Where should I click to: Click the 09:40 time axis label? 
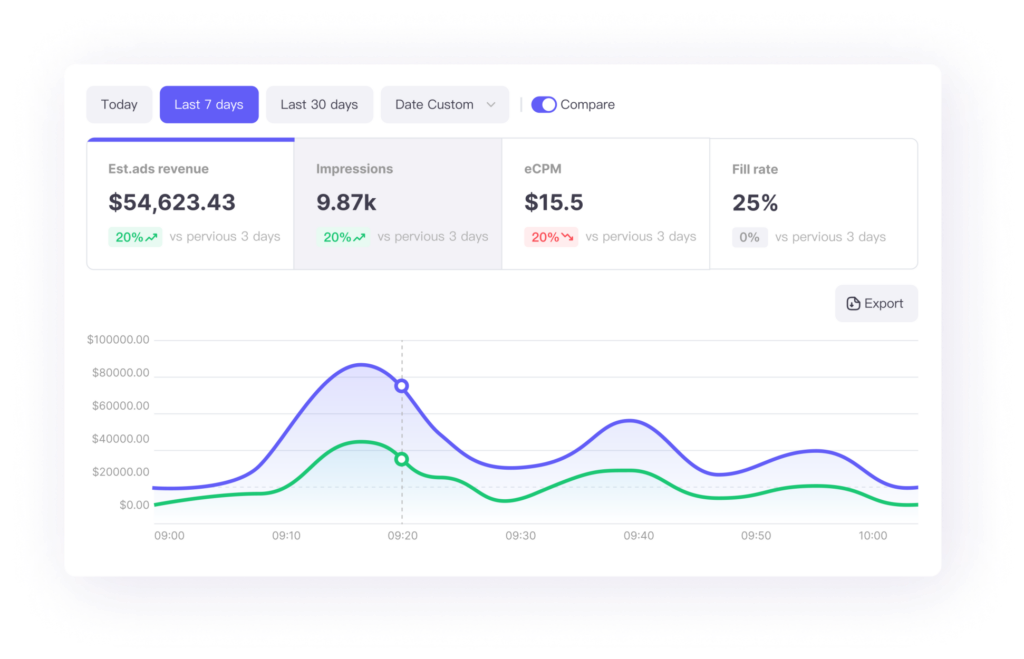click(x=638, y=536)
